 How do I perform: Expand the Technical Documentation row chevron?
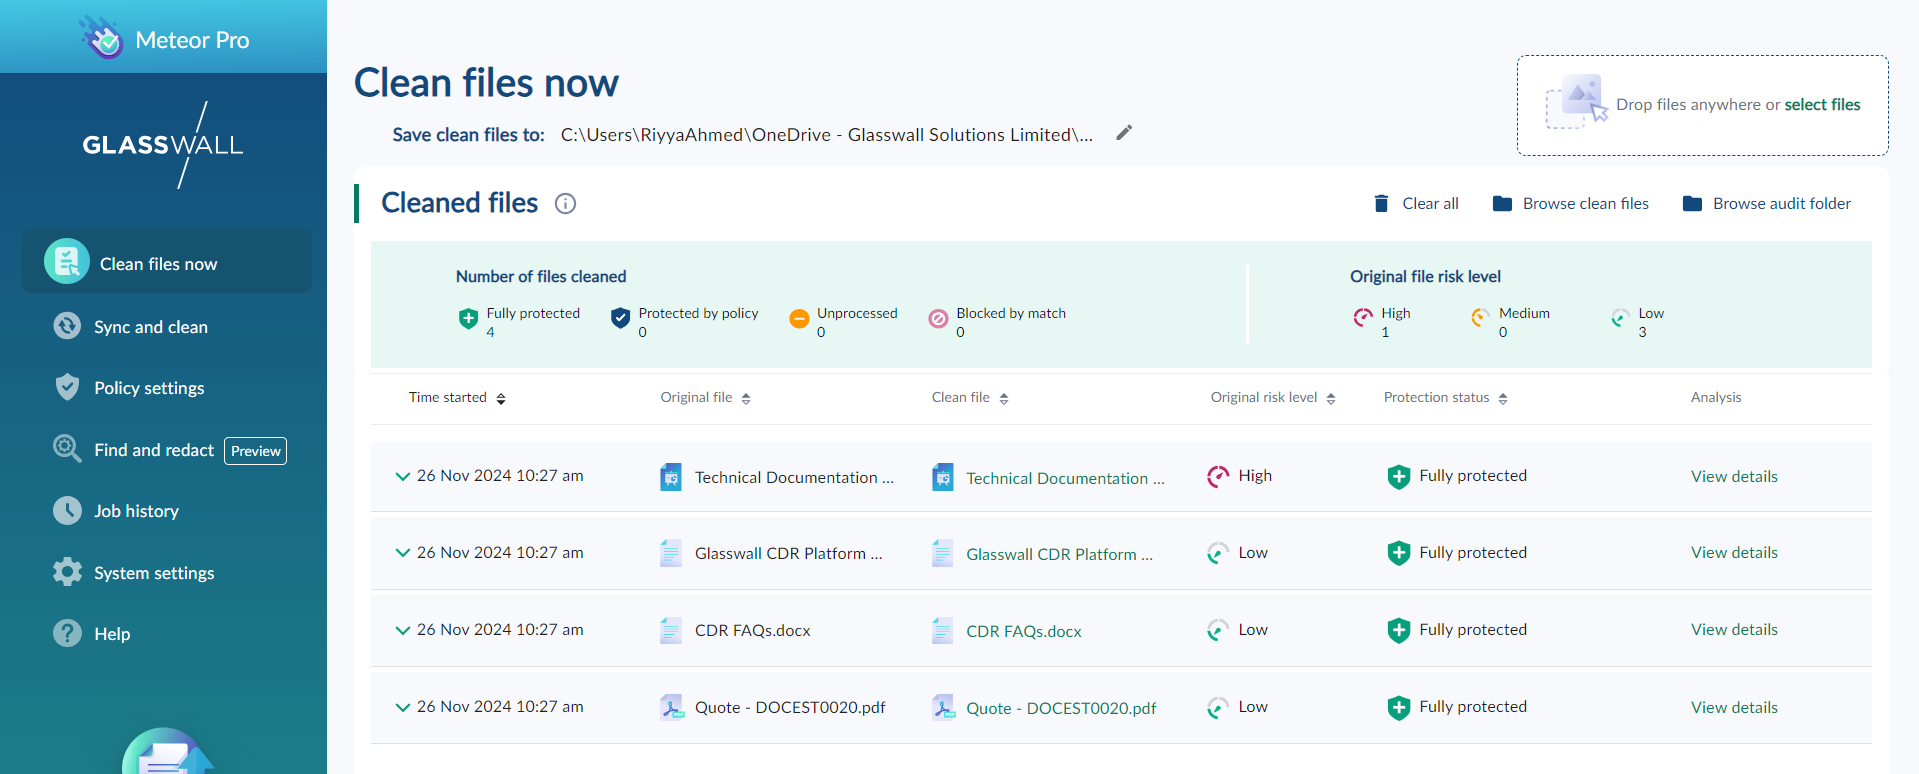pos(402,476)
